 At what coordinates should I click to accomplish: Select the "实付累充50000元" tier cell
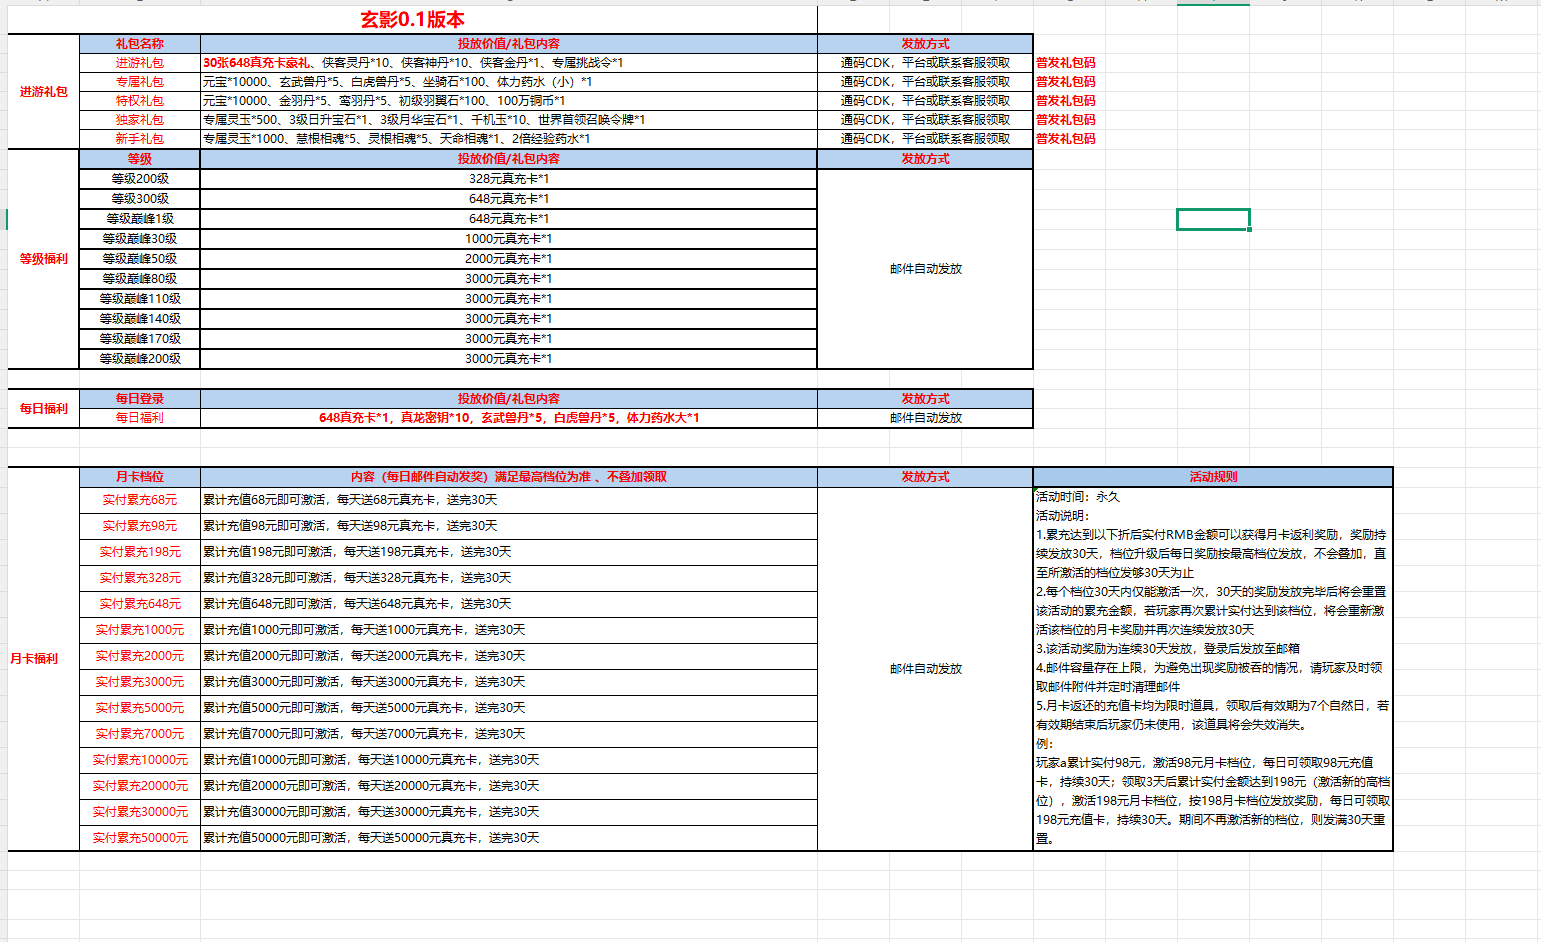139,838
